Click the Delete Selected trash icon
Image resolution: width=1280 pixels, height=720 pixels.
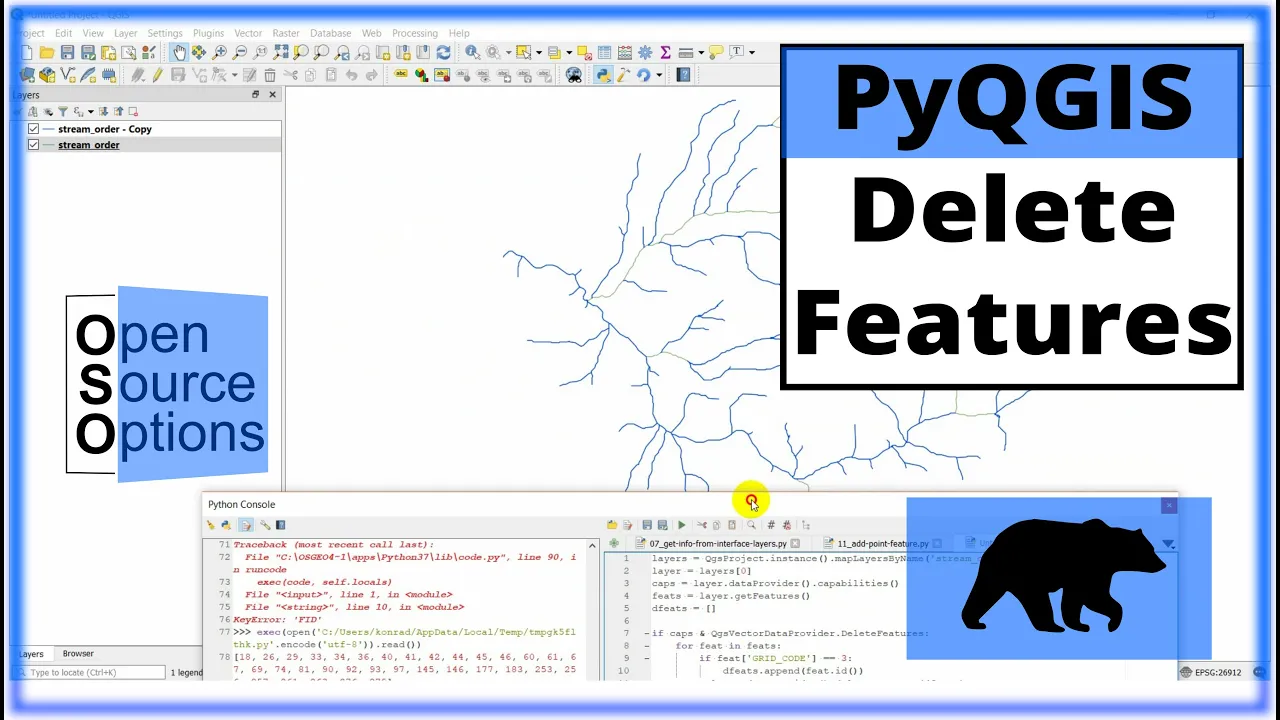pos(269,74)
